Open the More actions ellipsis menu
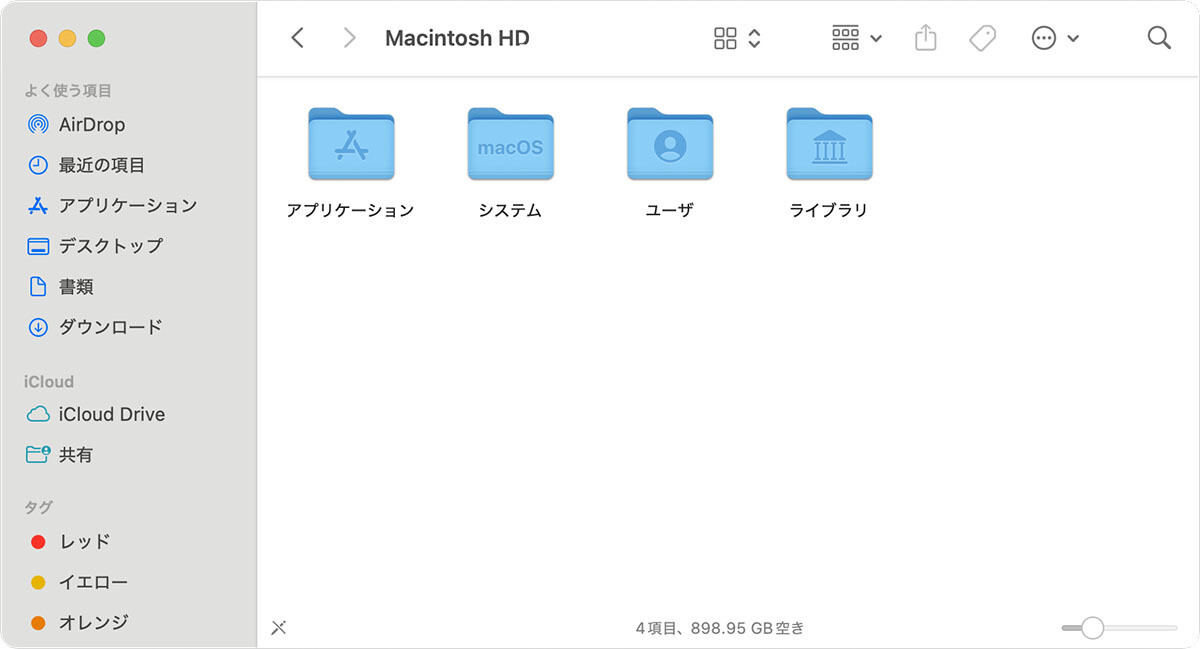This screenshot has width=1200, height=649. point(1055,38)
